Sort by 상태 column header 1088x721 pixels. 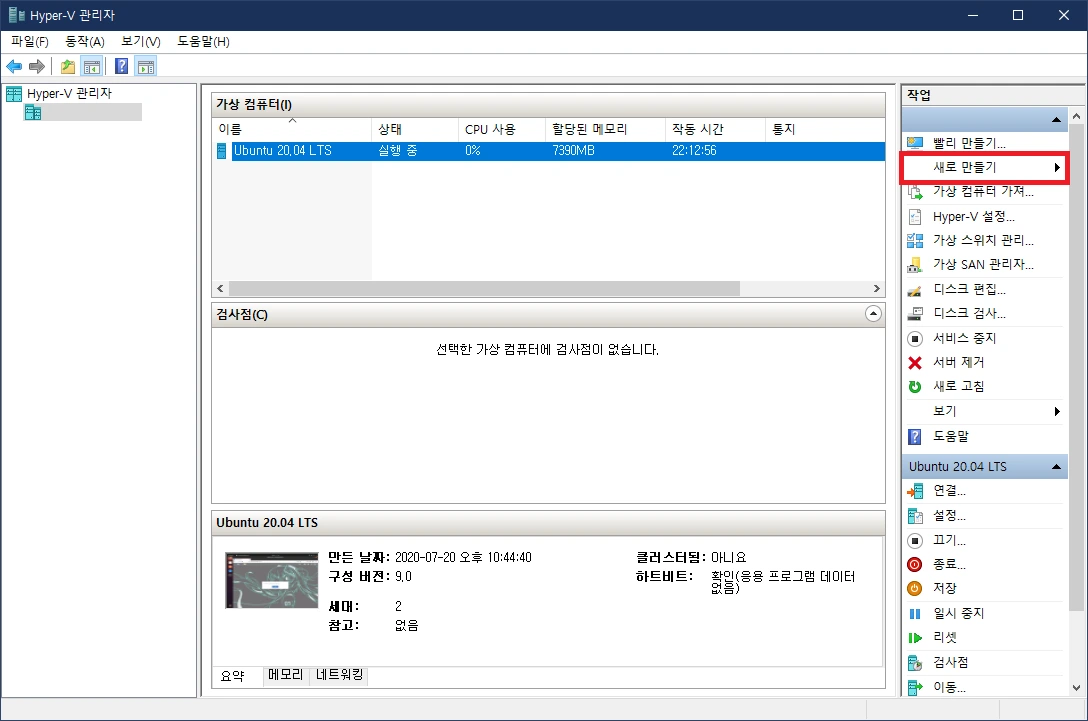(x=415, y=130)
